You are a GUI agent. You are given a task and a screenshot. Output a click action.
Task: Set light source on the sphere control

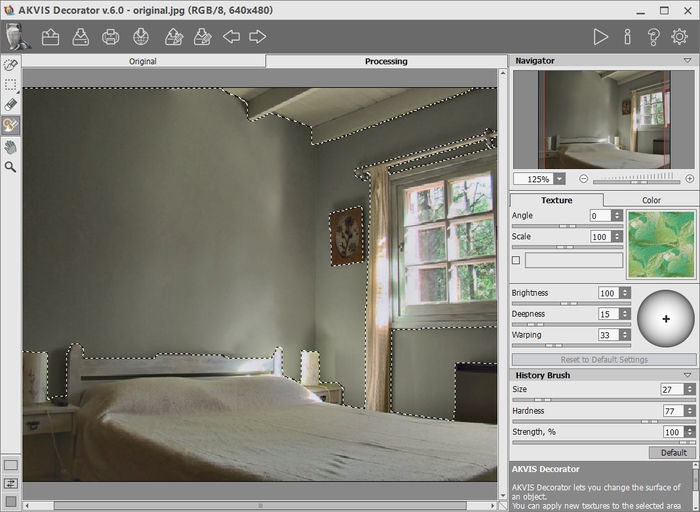tap(666, 319)
